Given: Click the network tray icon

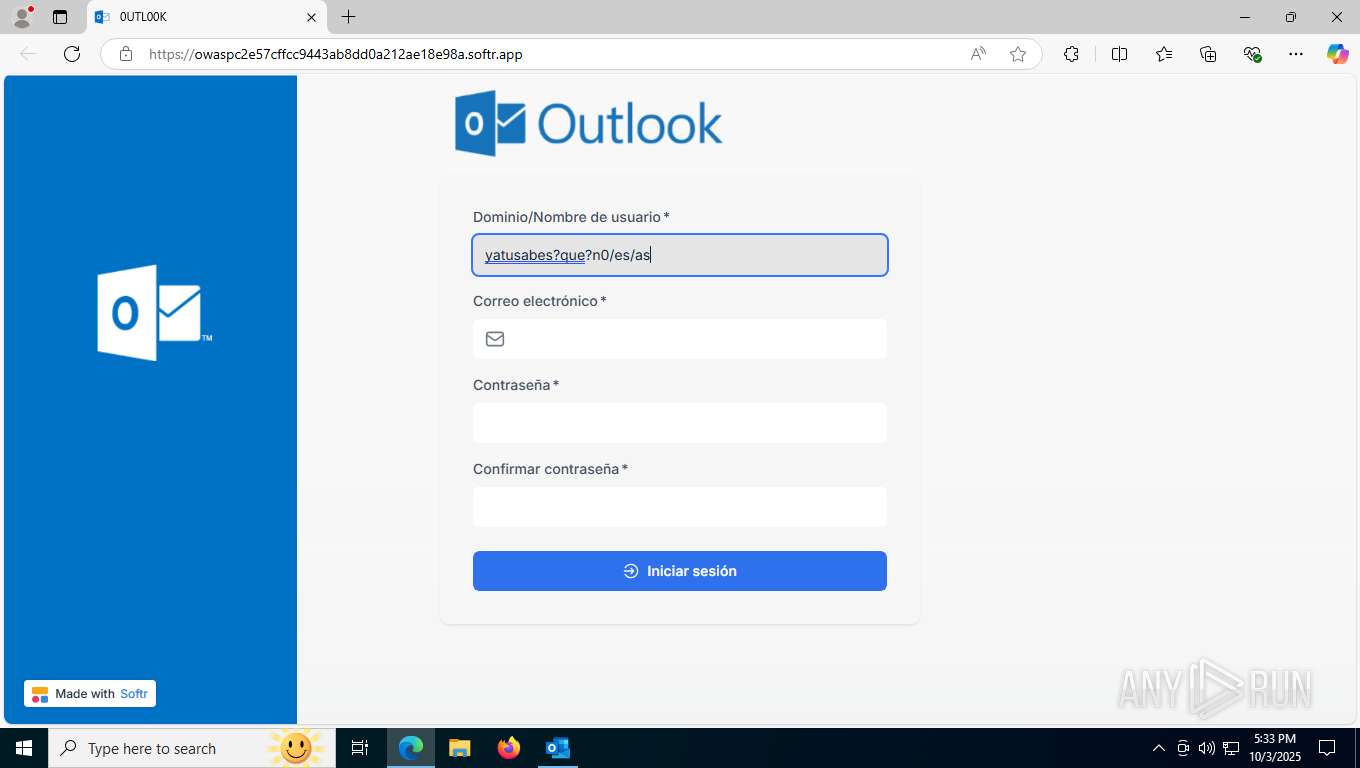Looking at the screenshot, I should (1229, 748).
